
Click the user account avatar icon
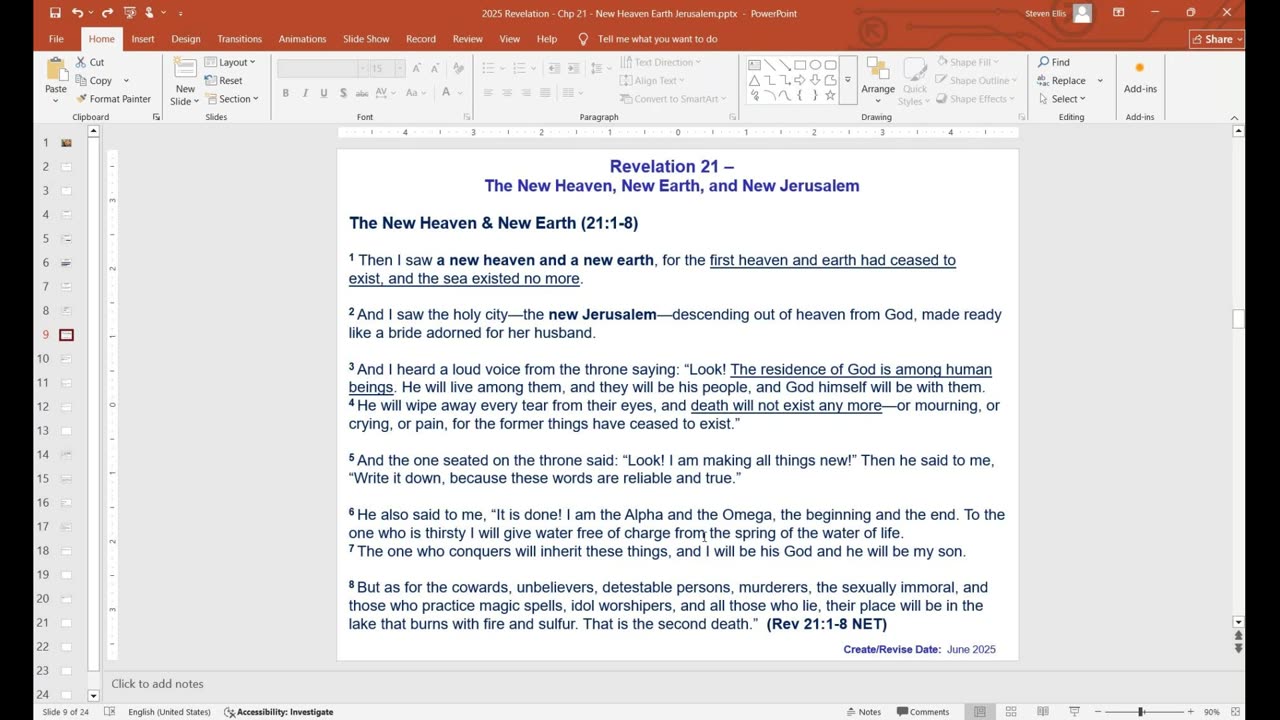point(1082,13)
